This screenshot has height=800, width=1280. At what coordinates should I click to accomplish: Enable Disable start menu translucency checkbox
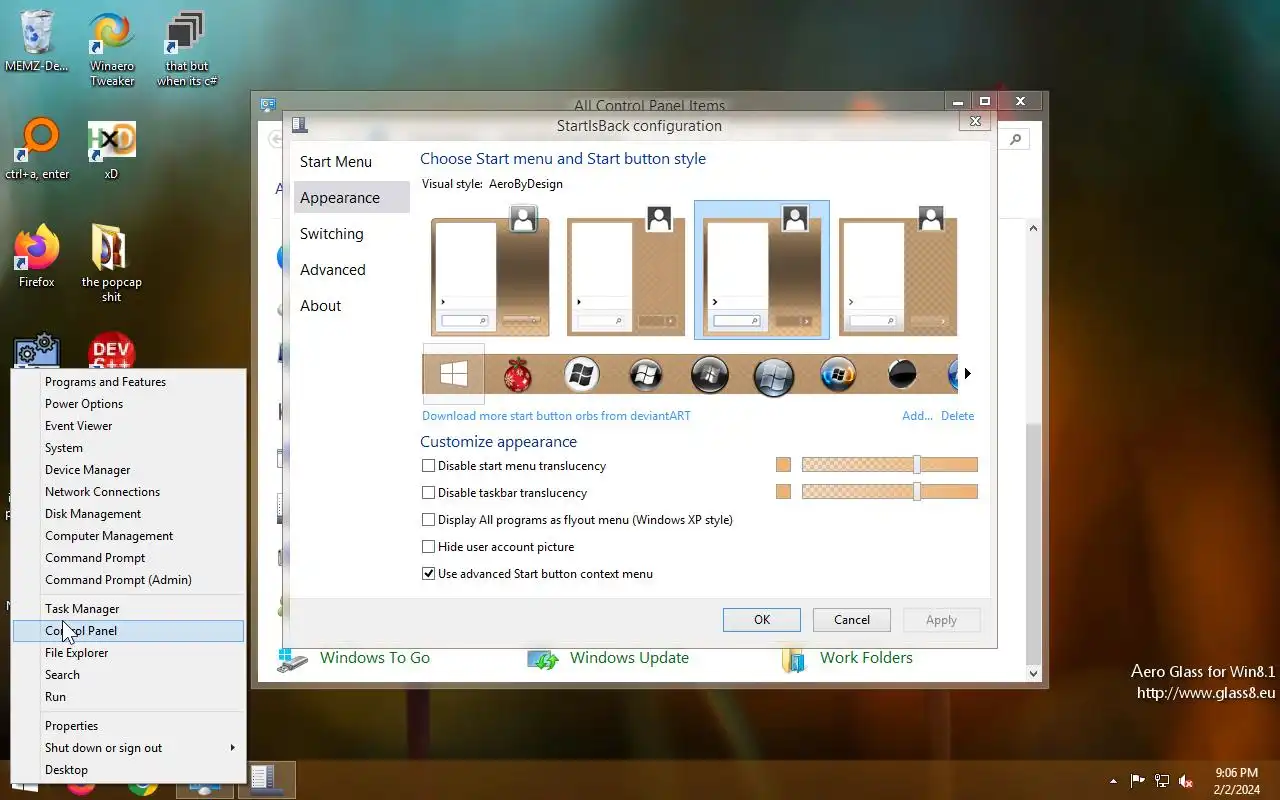429,466
